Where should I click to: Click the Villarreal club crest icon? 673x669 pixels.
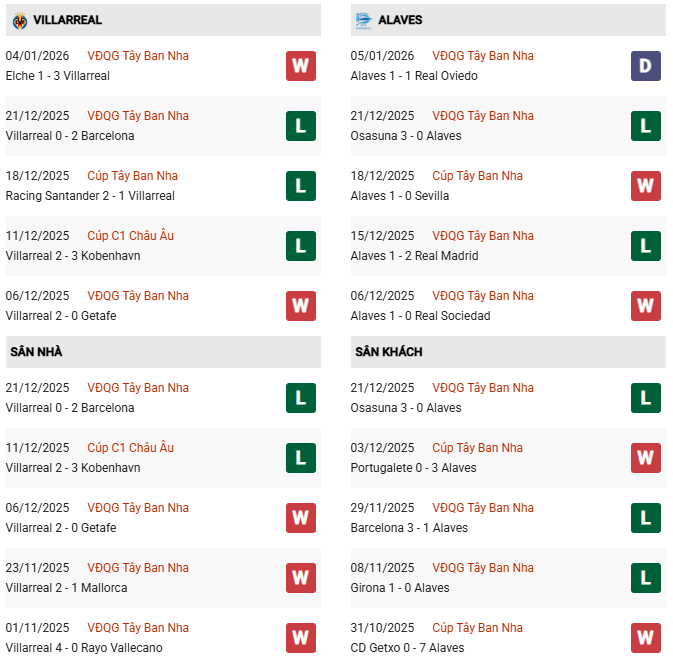tap(19, 20)
